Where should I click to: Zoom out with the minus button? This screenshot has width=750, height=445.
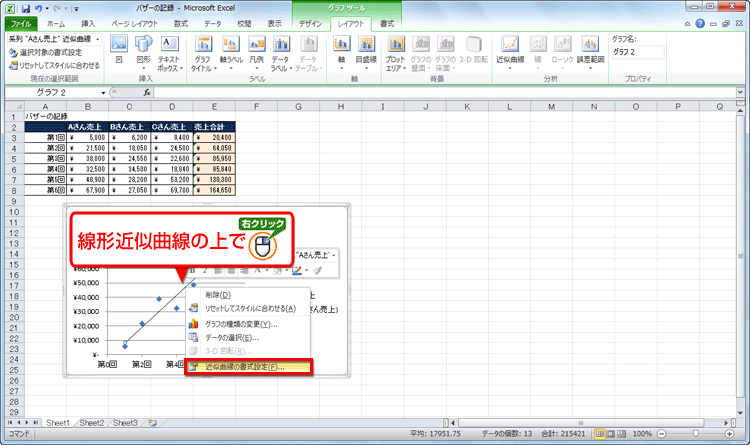[x=662, y=434]
